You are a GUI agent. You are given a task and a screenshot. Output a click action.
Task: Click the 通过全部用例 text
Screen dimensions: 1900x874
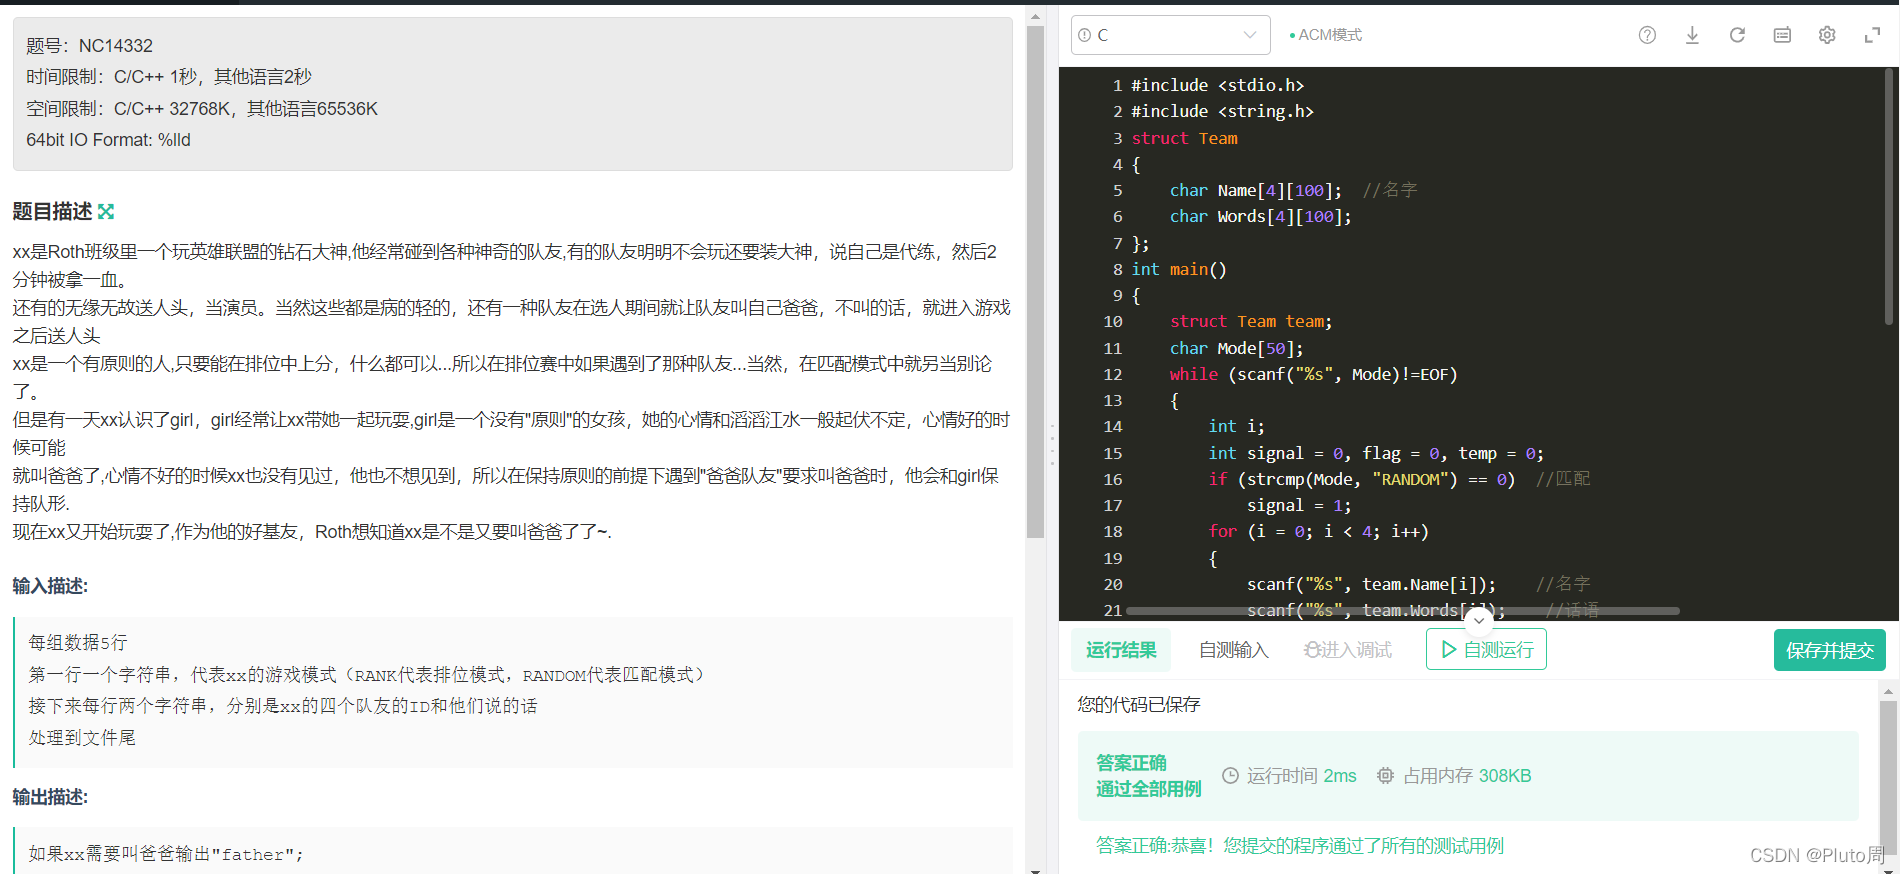pos(1148,789)
